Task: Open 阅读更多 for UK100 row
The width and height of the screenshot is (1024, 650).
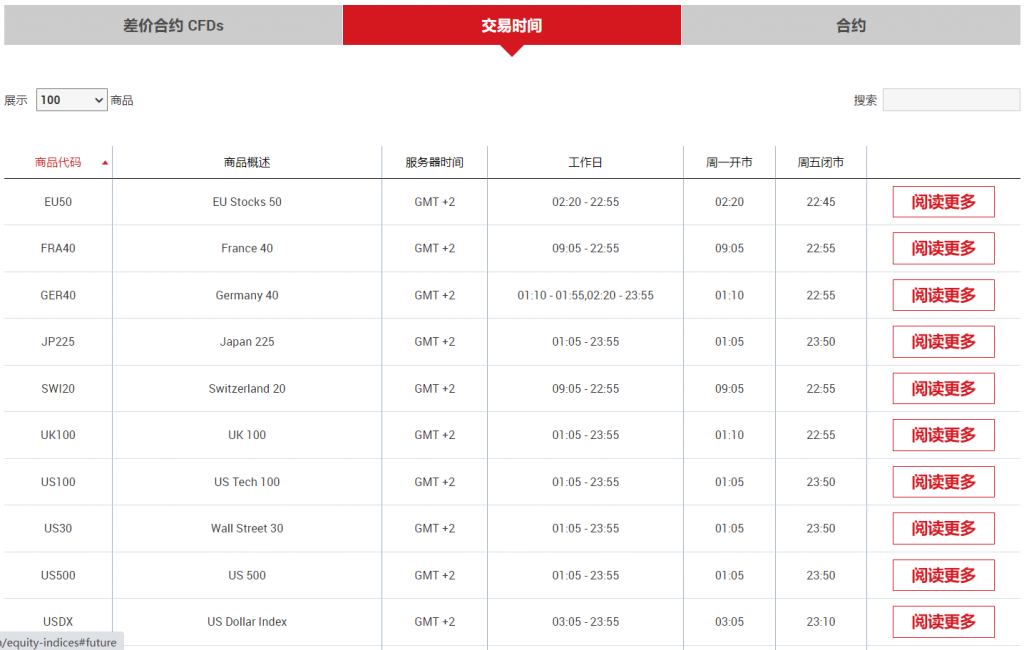Action: [x=943, y=435]
